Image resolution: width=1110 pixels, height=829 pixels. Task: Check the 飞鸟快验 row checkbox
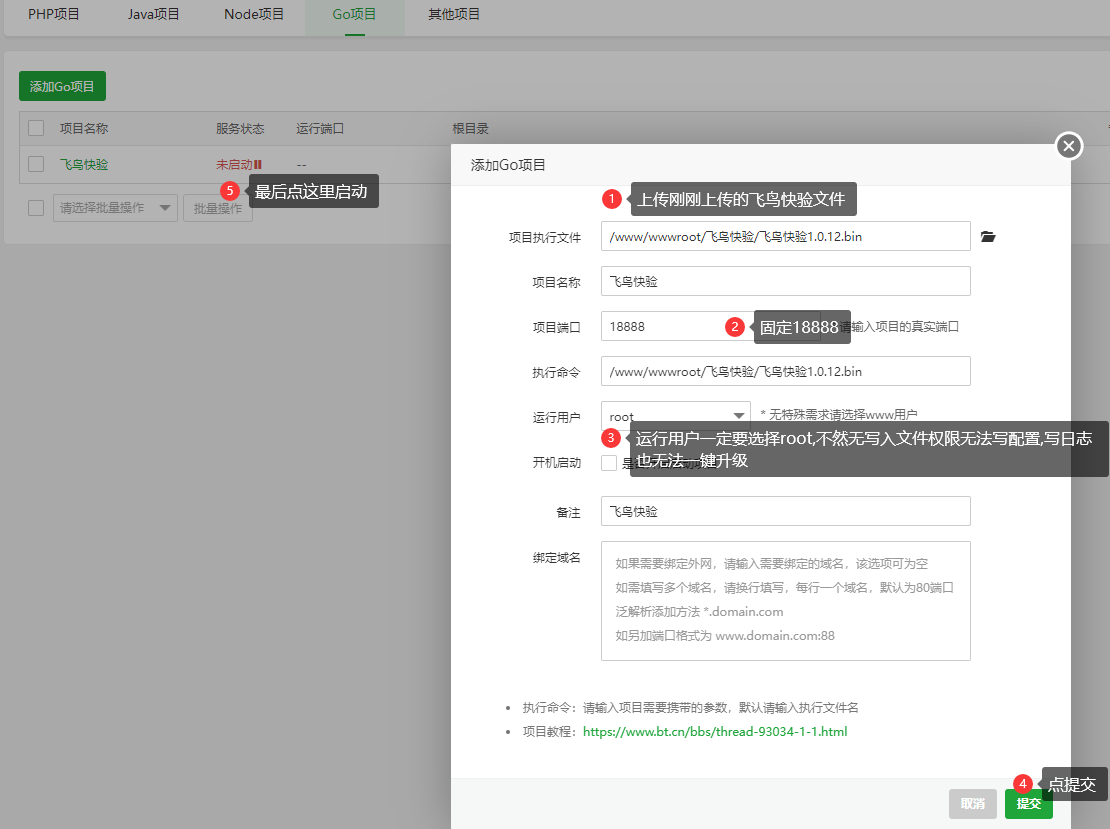(36, 164)
